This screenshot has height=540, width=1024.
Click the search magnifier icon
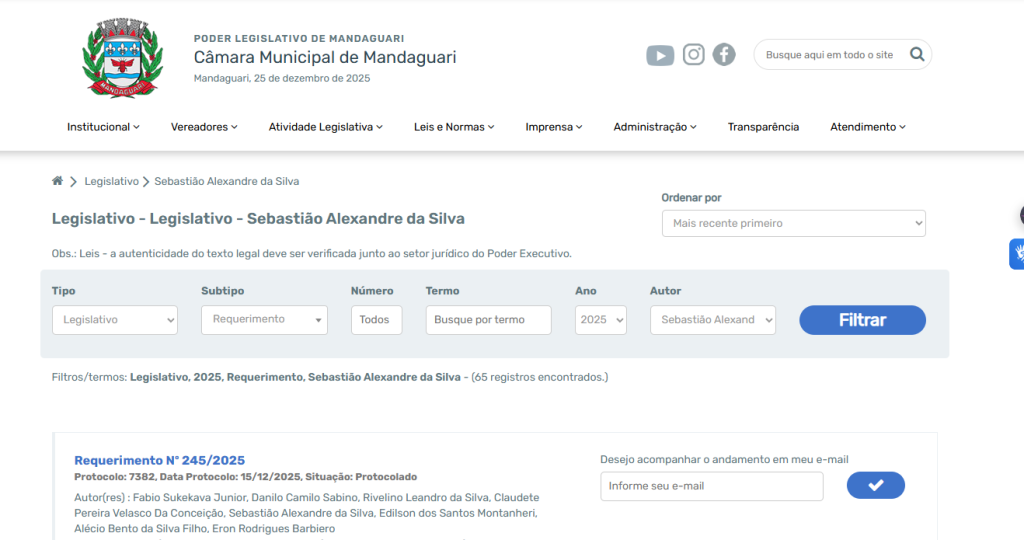(916, 55)
